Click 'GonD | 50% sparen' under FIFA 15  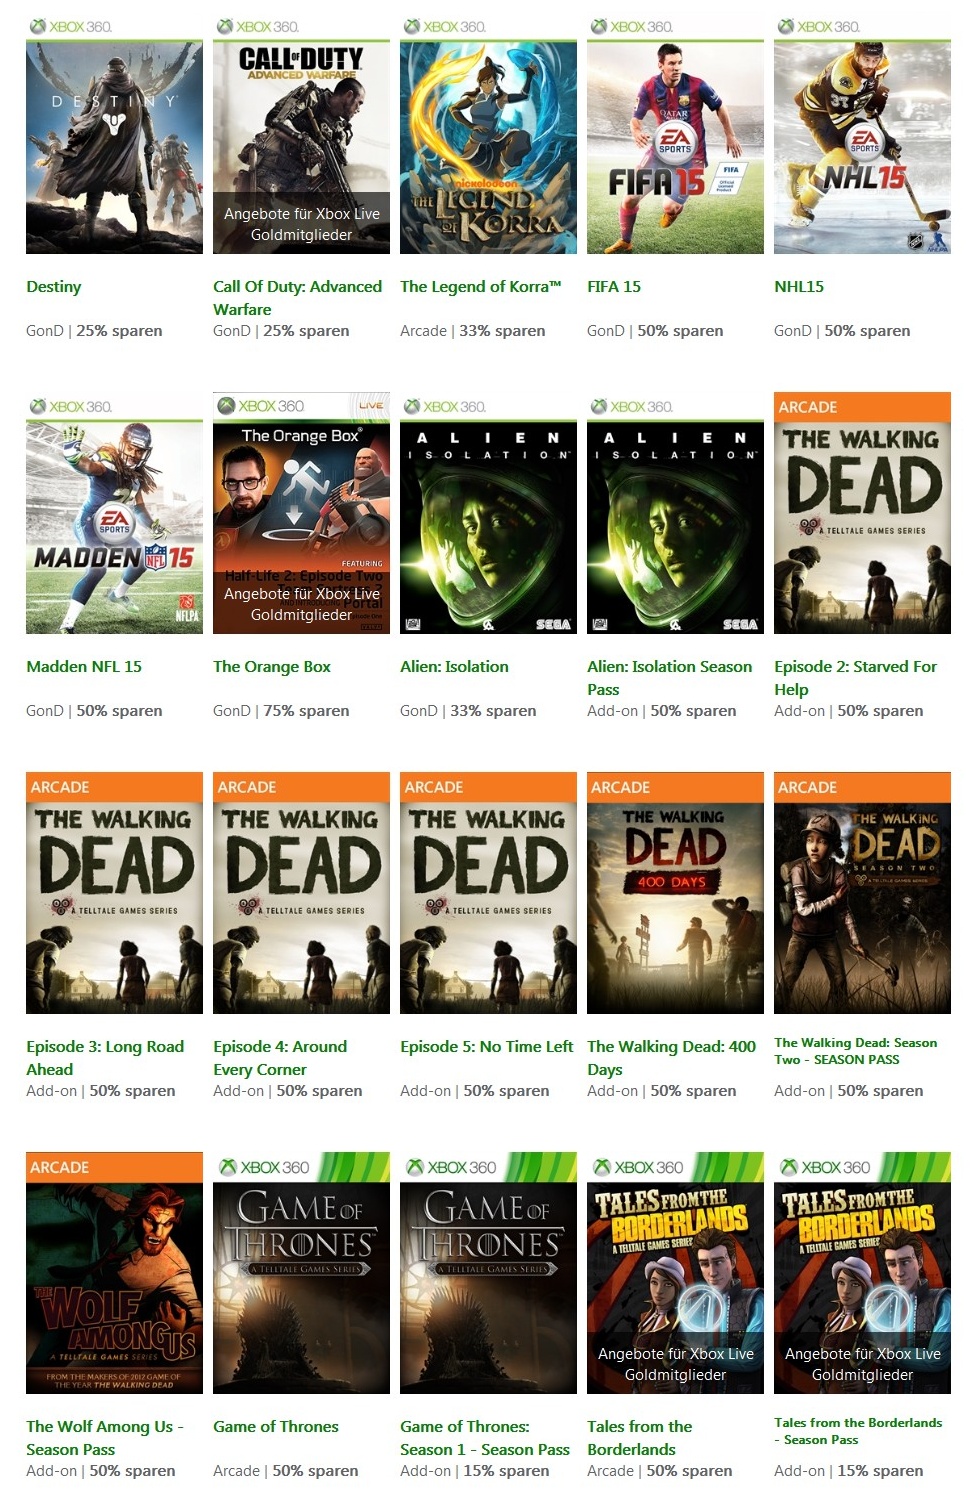coord(655,331)
